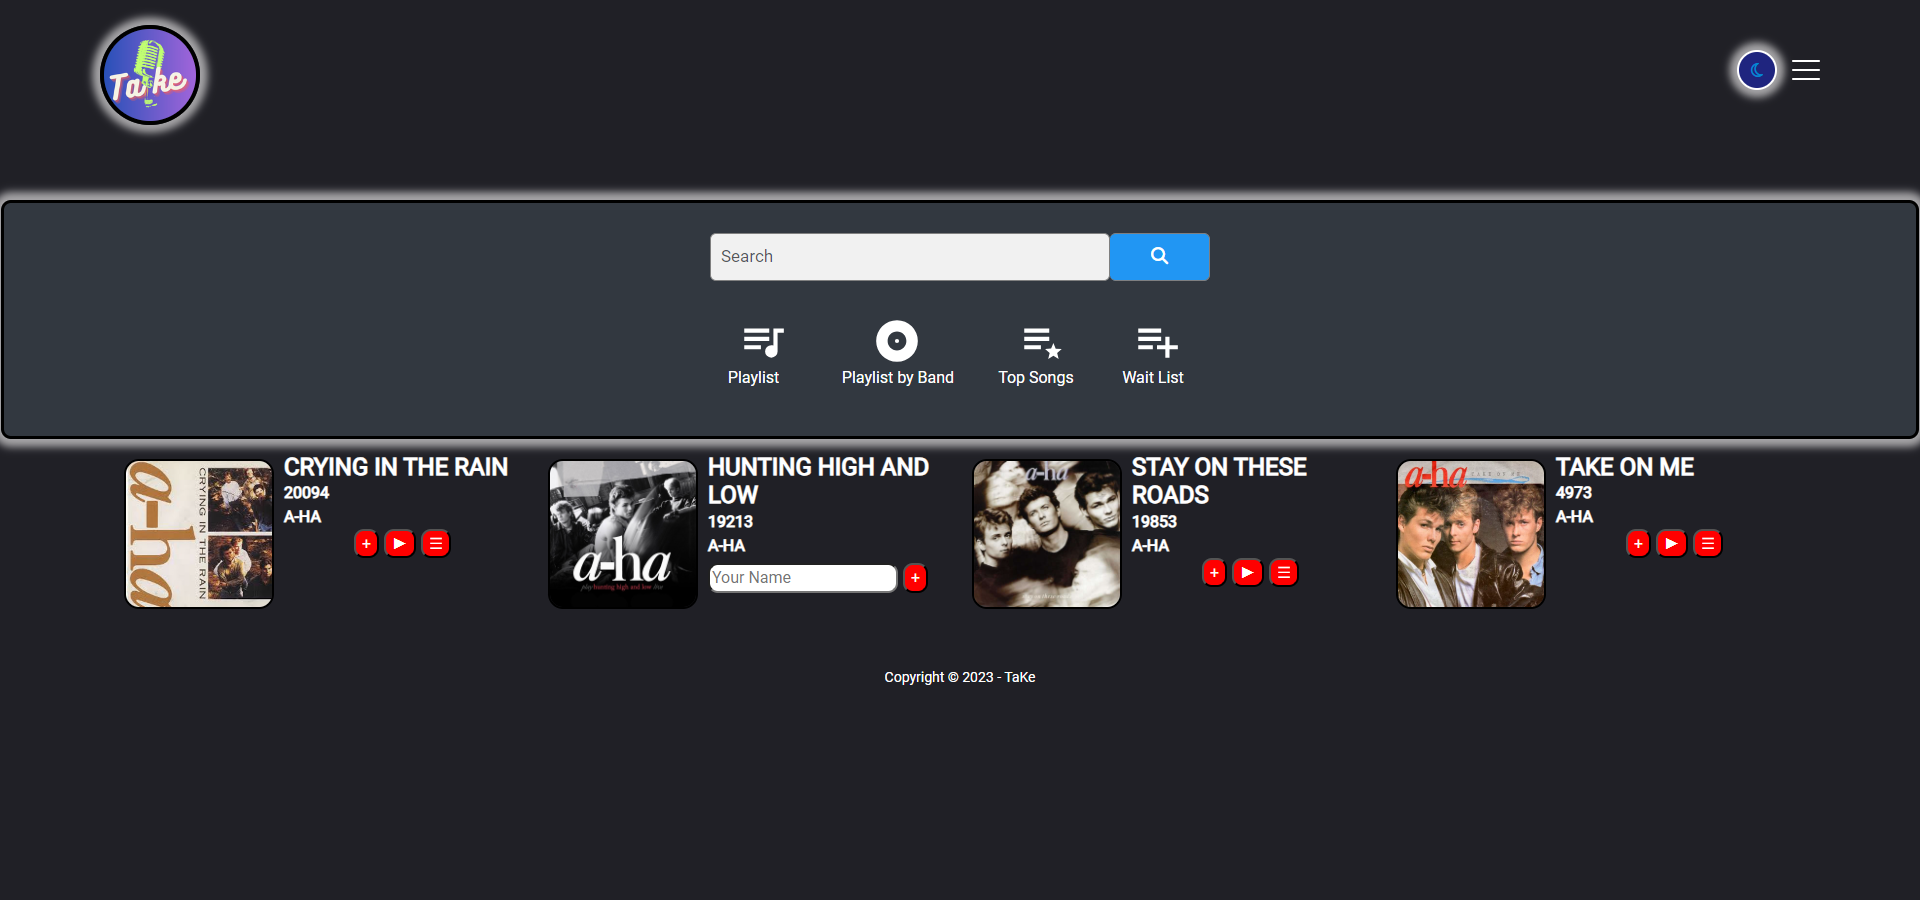Click song number 19213

tap(730, 522)
